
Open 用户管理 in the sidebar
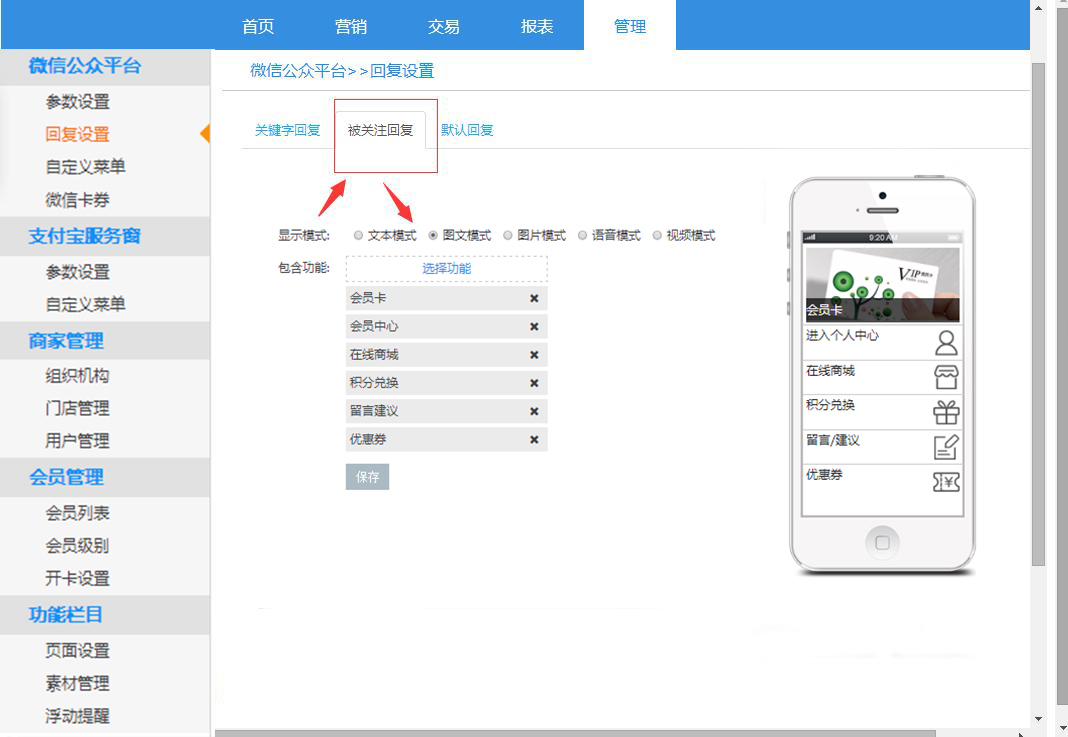78,441
